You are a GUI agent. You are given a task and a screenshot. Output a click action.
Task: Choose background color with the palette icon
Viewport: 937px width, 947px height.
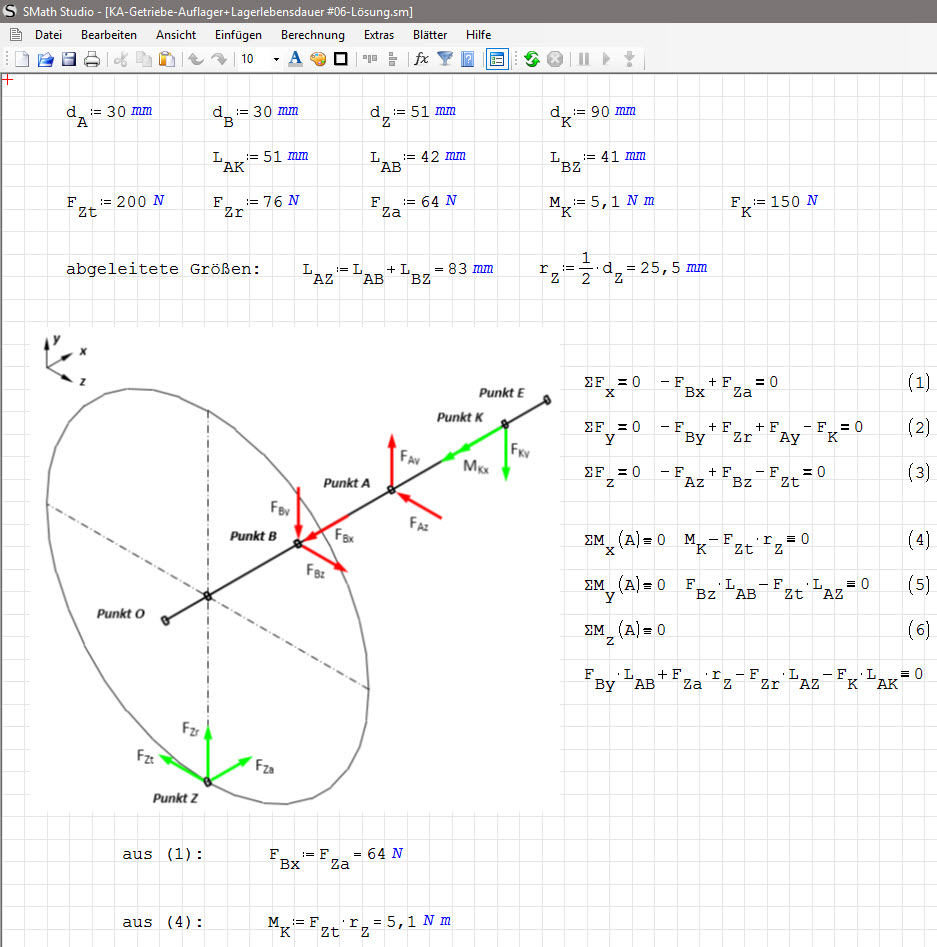[x=318, y=59]
